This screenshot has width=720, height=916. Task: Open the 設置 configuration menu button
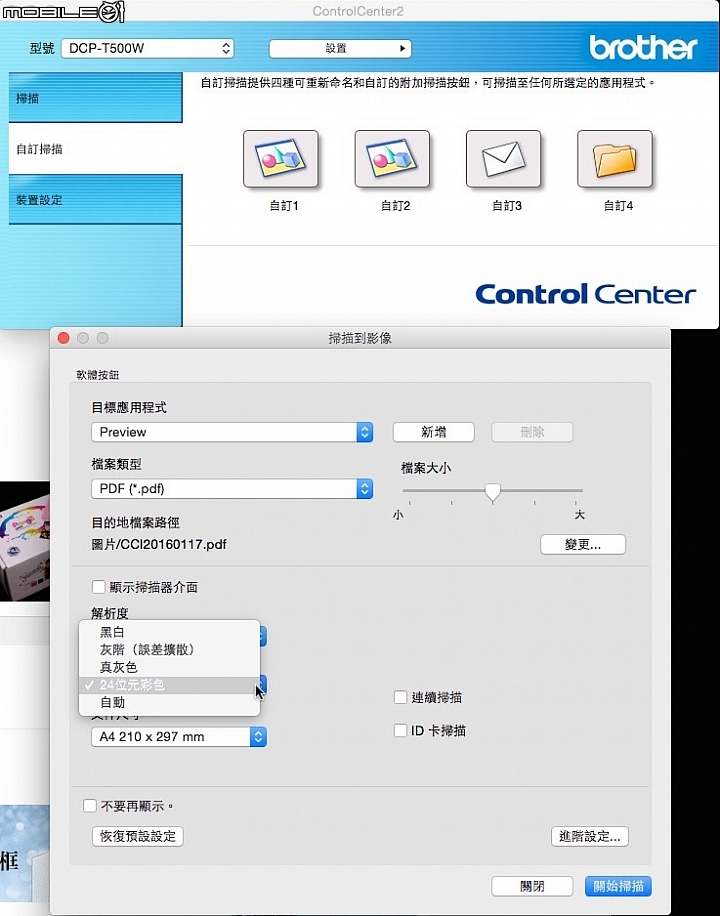(x=340, y=48)
